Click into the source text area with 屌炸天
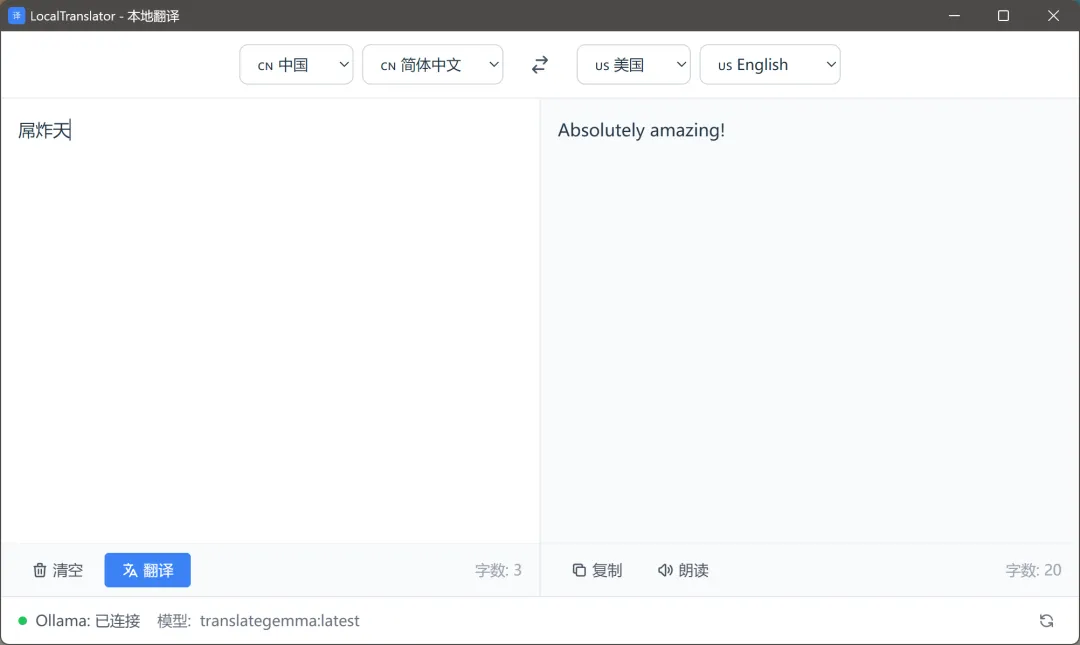 tap(270, 320)
